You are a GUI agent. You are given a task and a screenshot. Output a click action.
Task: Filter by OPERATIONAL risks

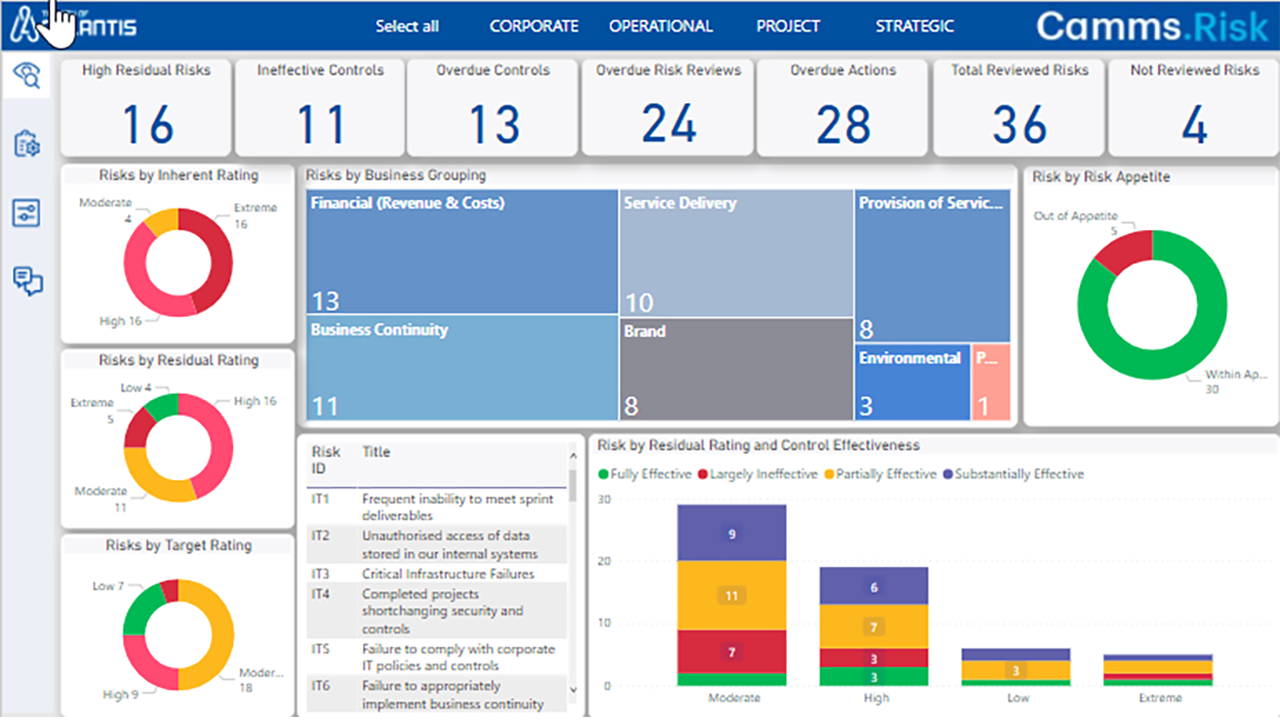tap(661, 27)
